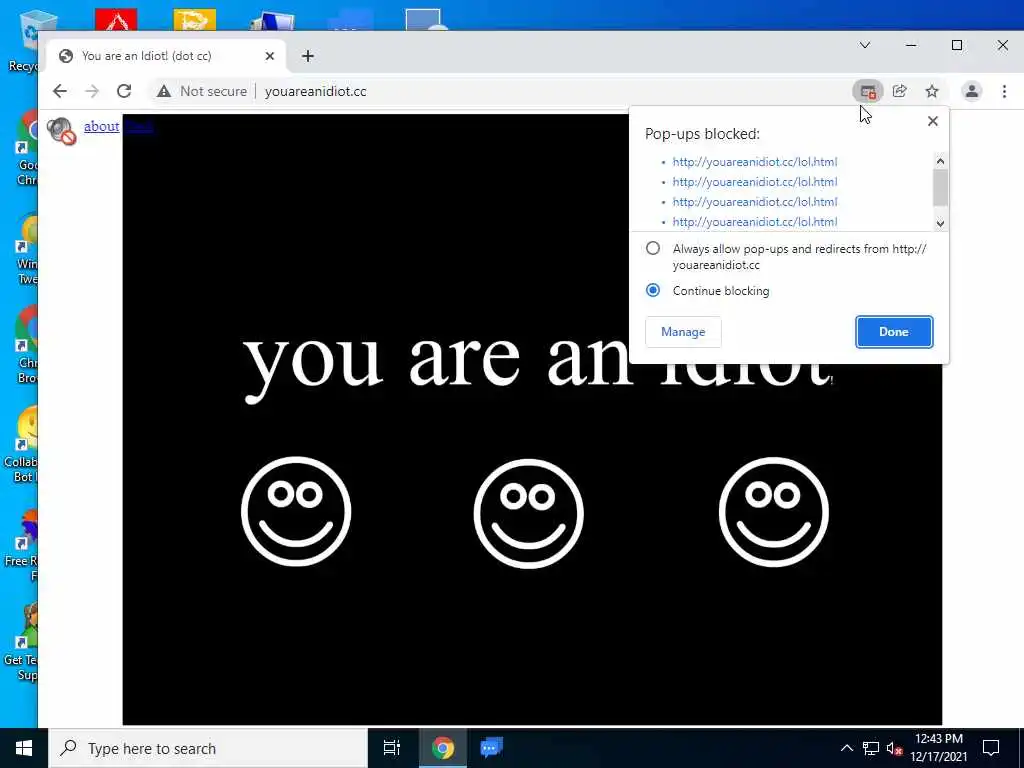The image size is (1024, 768).
Task: Click the pop-up blocked icon in address bar
Action: coord(868,91)
